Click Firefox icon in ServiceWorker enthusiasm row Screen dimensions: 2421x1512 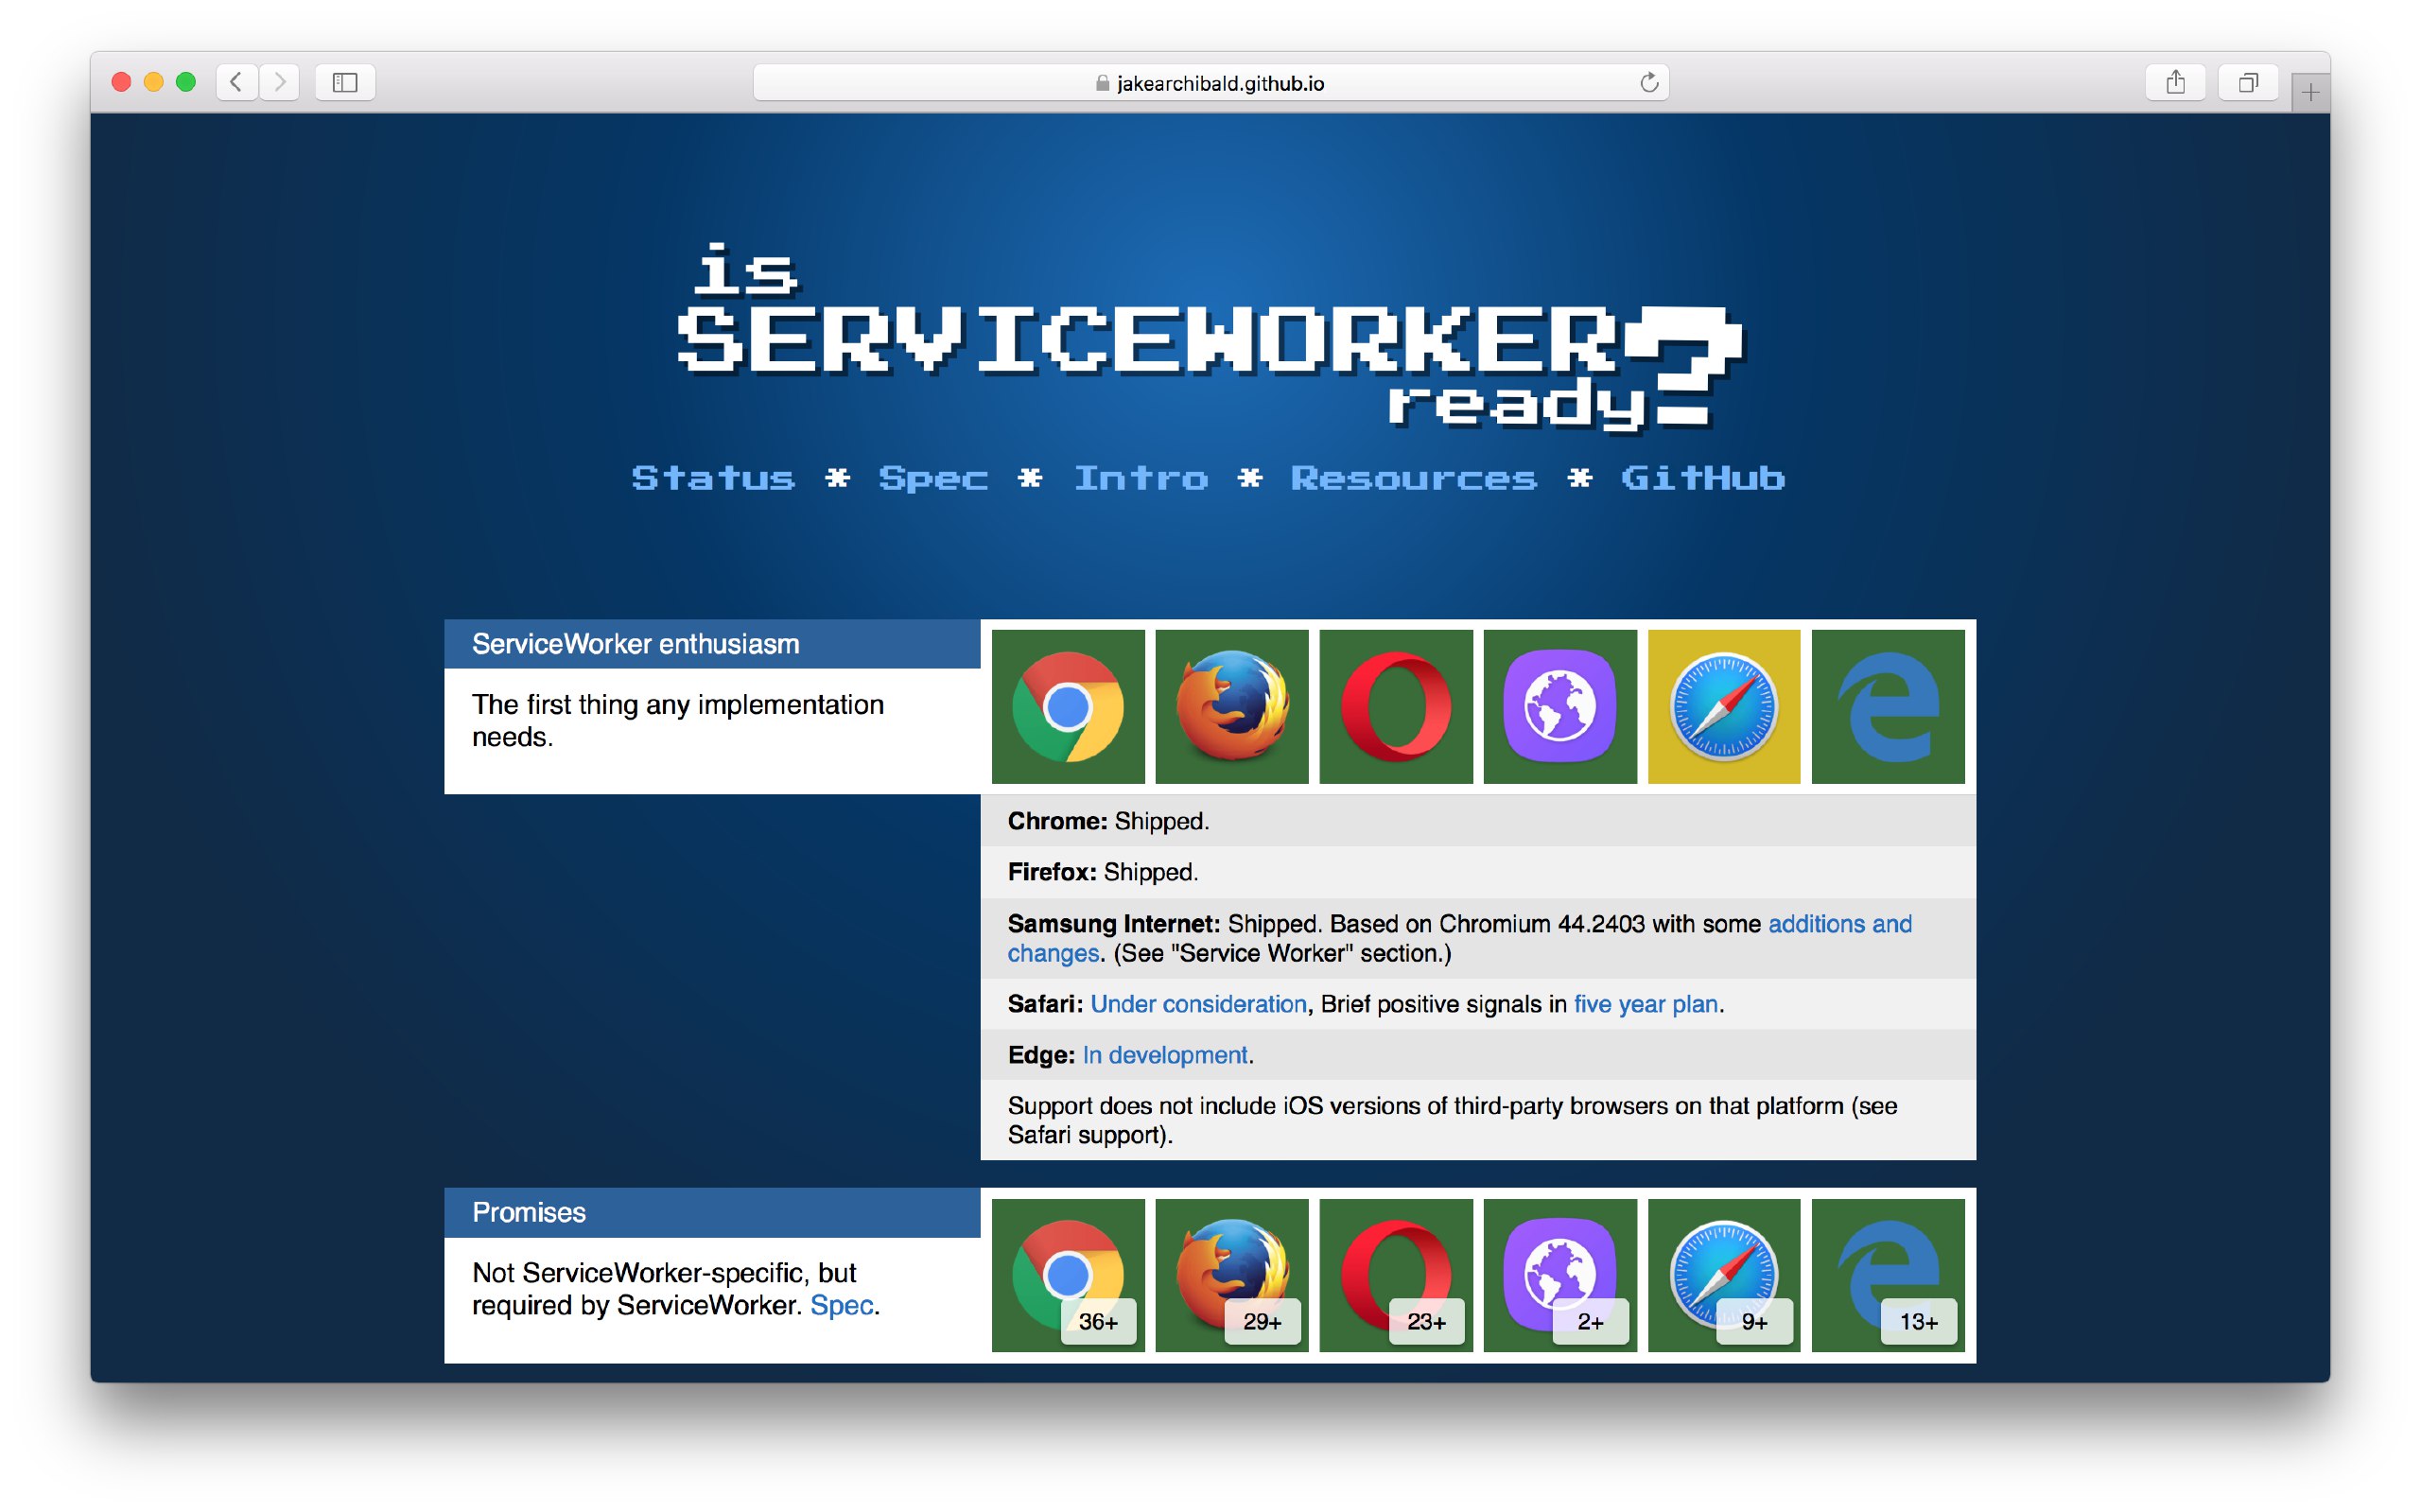click(x=1232, y=706)
